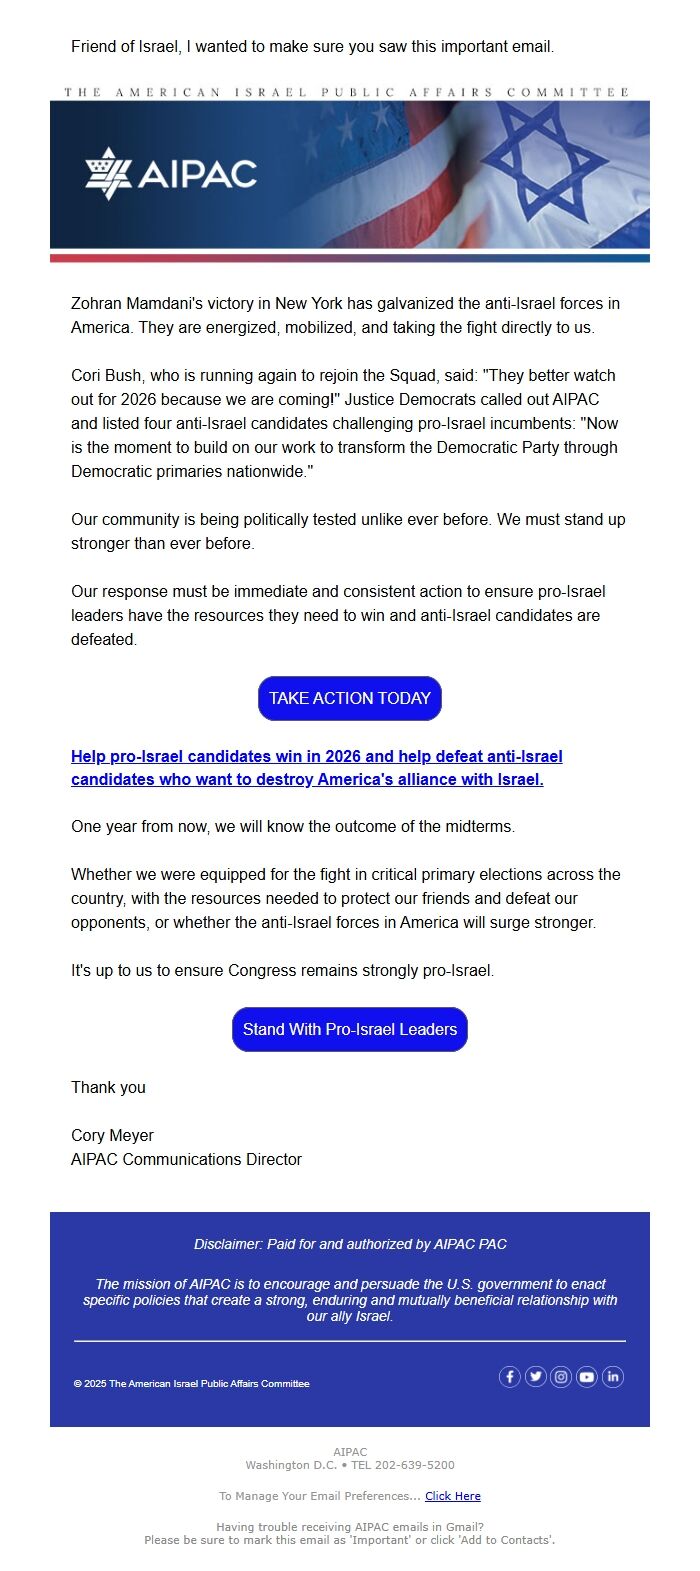This screenshot has height=1571, width=700.
Task: Visit AIPAC's Instagram via its icon
Action: click(561, 1376)
